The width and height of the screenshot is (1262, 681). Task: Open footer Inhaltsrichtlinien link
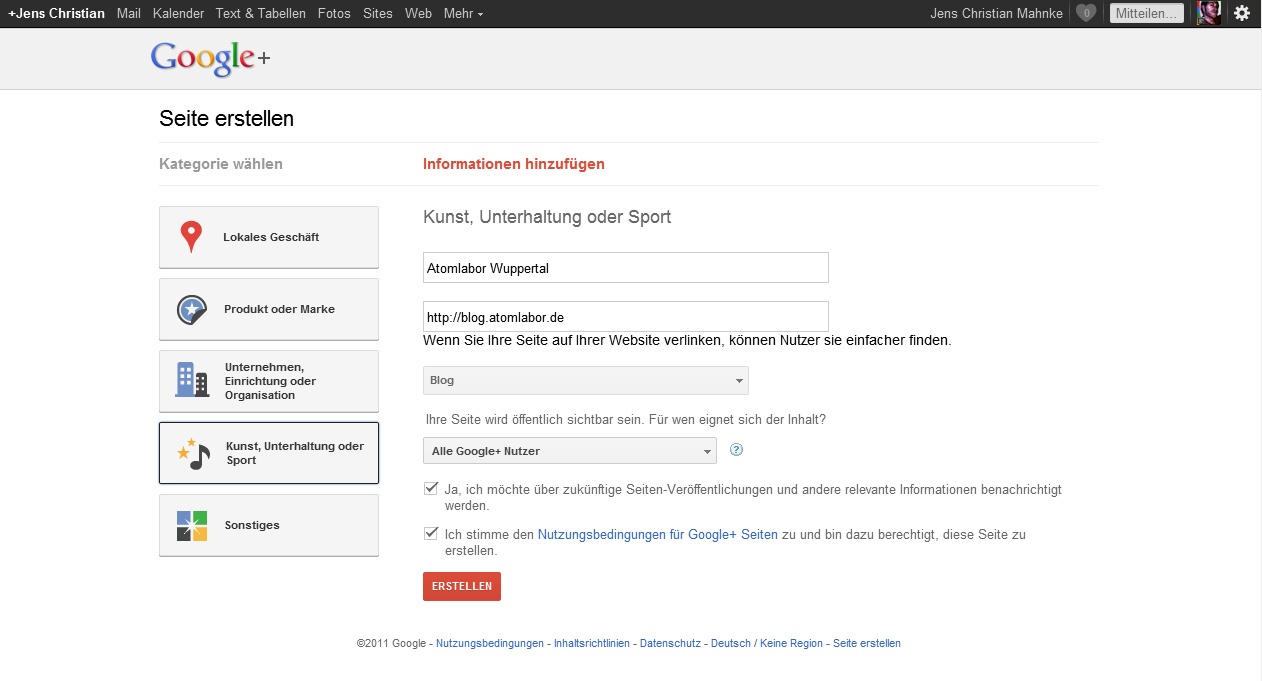point(592,644)
